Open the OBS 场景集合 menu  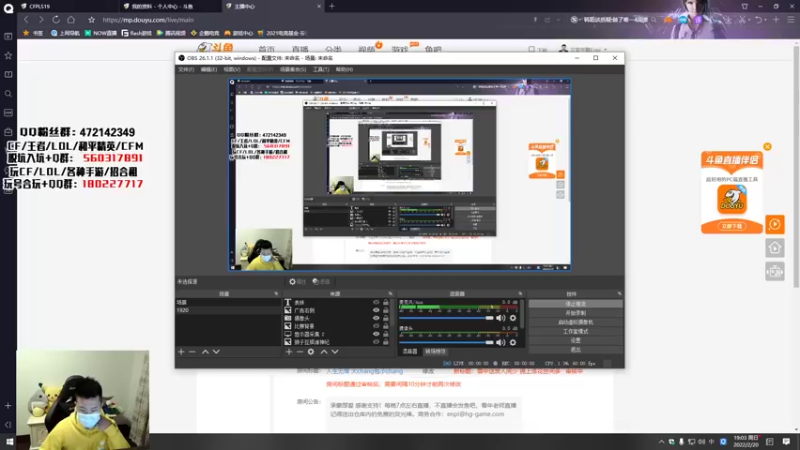pos(293,69)
